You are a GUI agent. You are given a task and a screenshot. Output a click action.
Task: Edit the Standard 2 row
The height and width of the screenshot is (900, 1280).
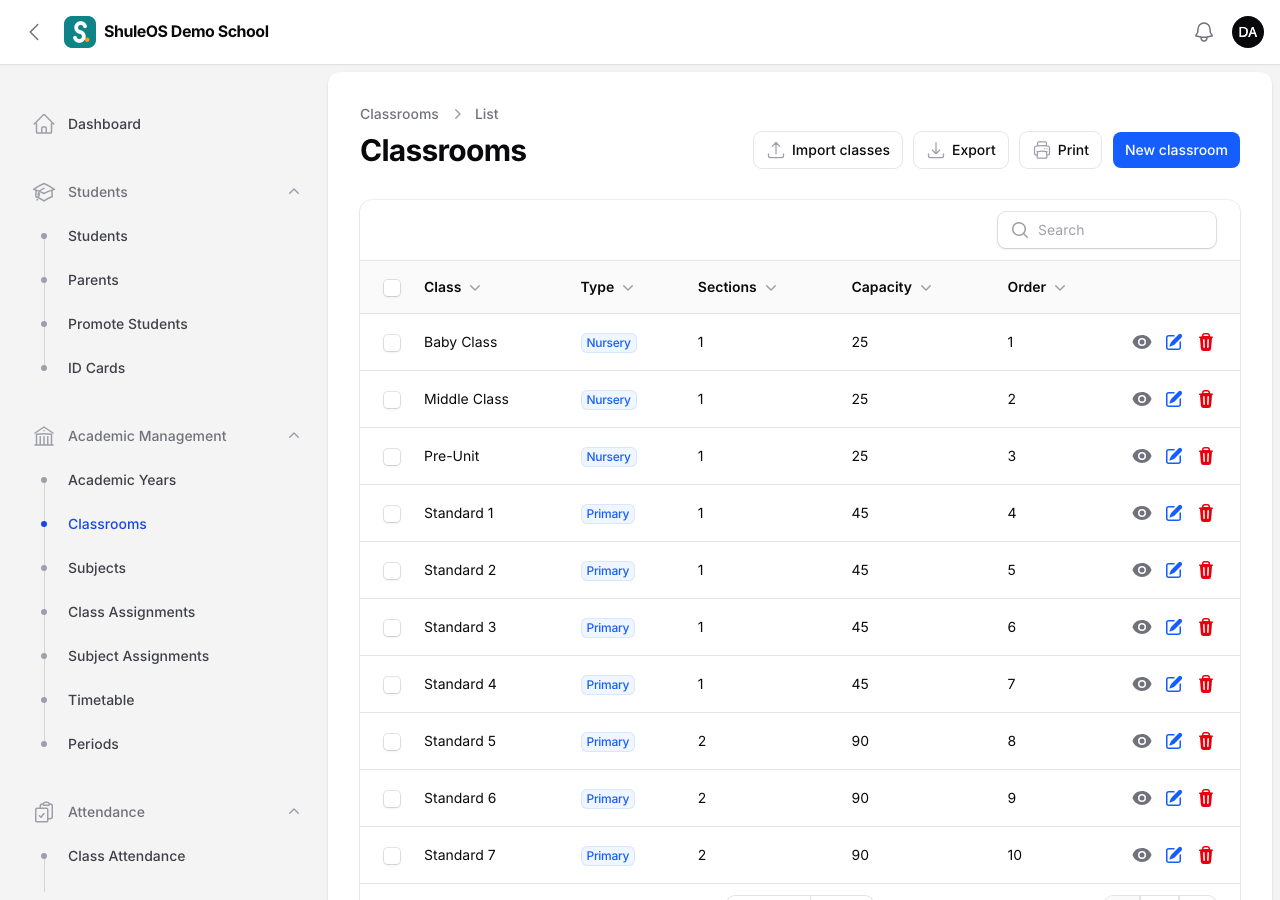pos(1174,570)
